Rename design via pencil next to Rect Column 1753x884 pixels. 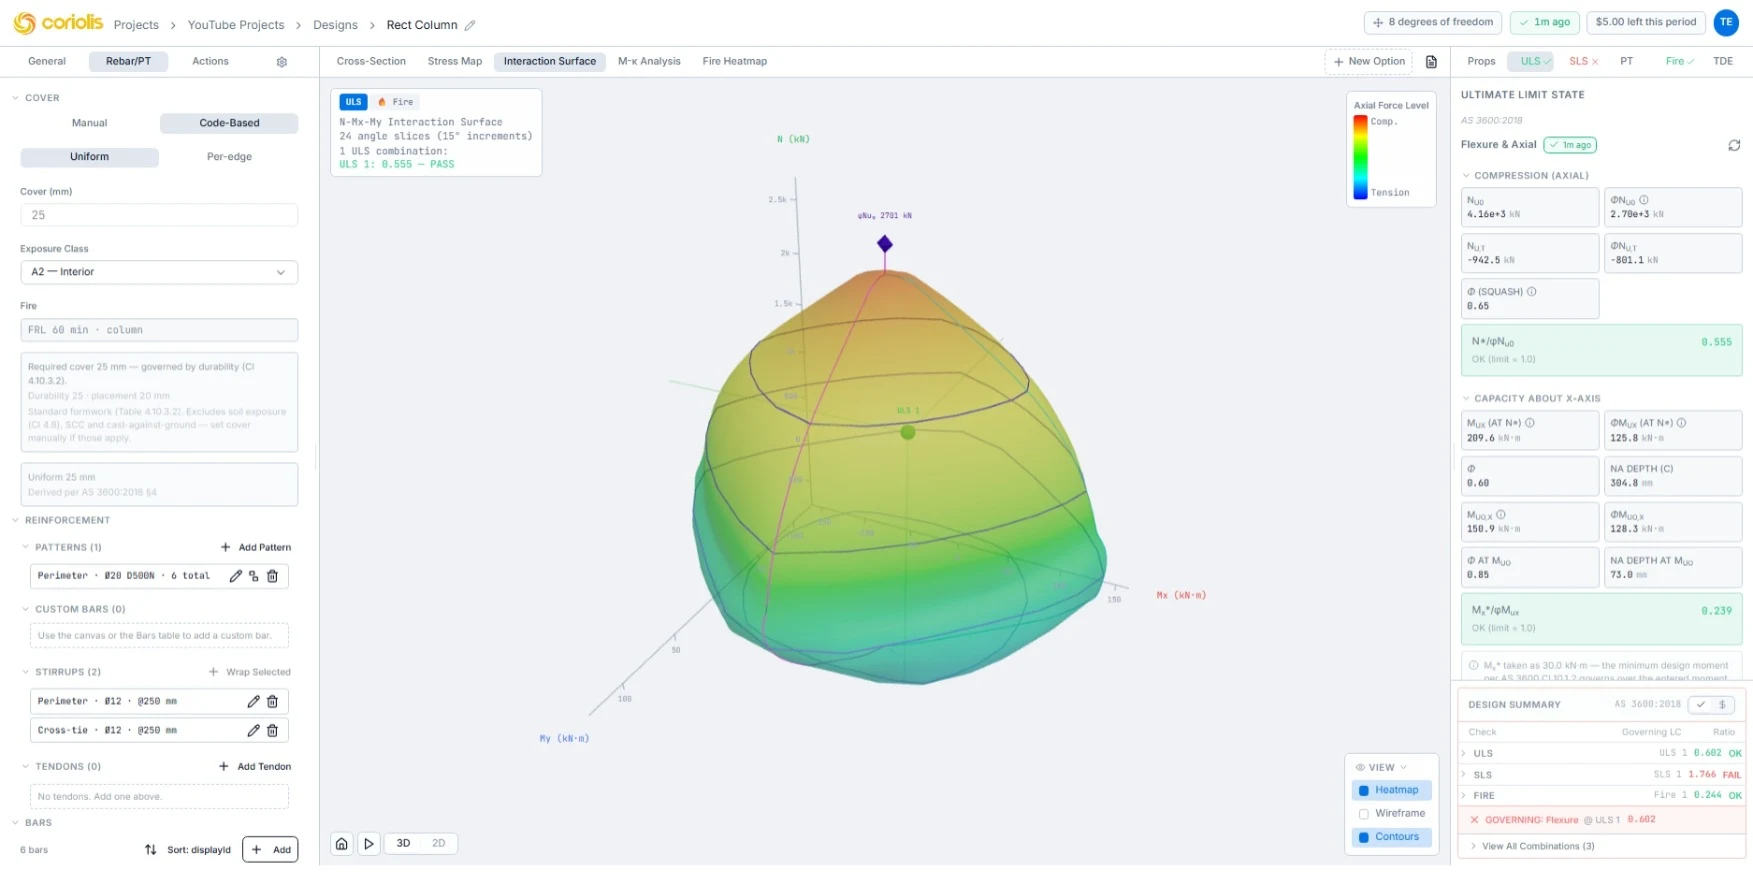point(470,25)
